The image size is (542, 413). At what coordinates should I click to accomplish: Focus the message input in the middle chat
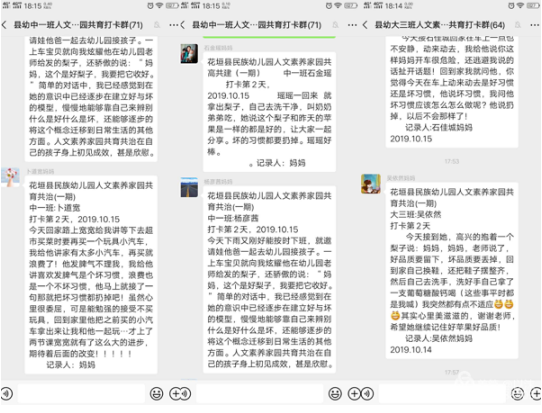point(260,393)
